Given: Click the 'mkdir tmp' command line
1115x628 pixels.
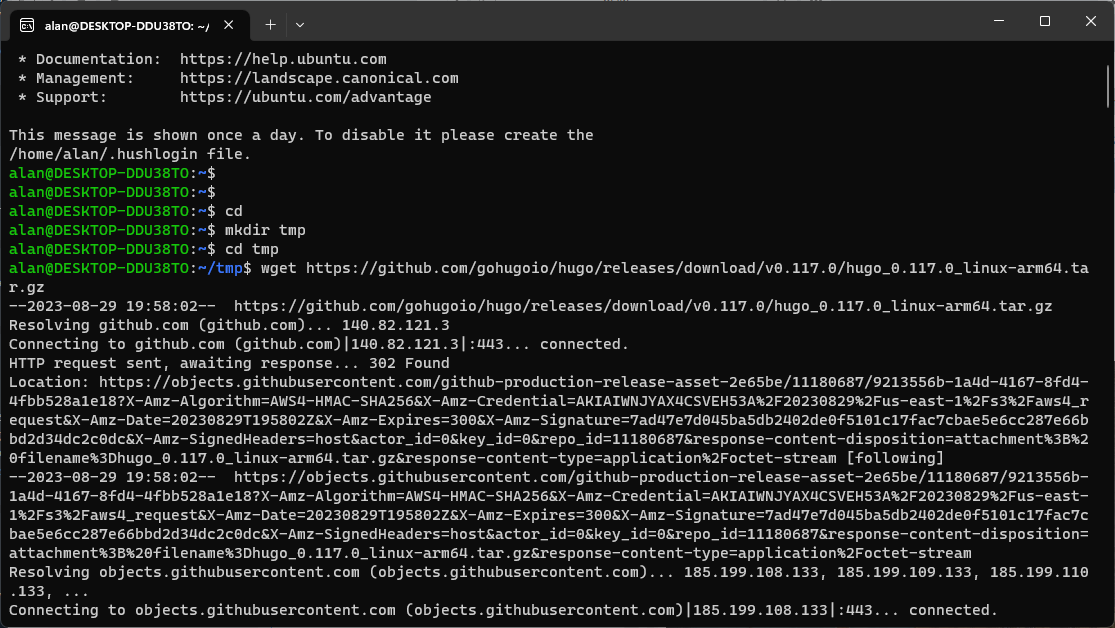Looking at the screenshot, I should coord(157,230).
